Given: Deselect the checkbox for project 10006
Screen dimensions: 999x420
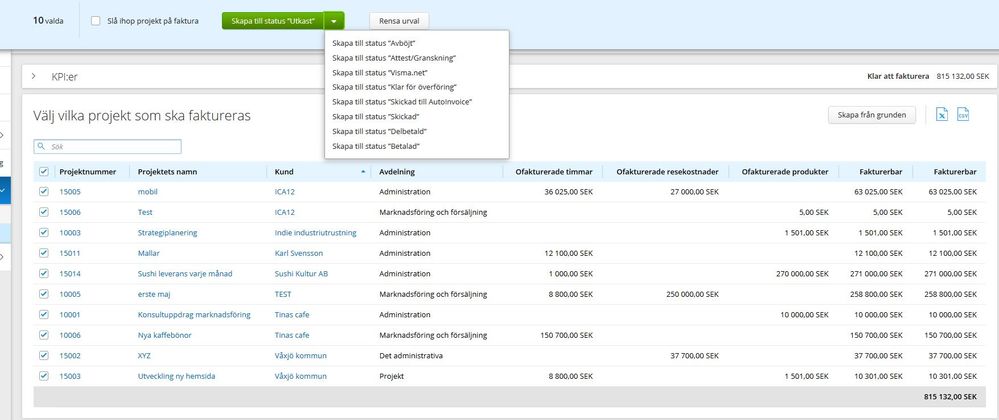Looking at the screenshot, I should 43,335.
